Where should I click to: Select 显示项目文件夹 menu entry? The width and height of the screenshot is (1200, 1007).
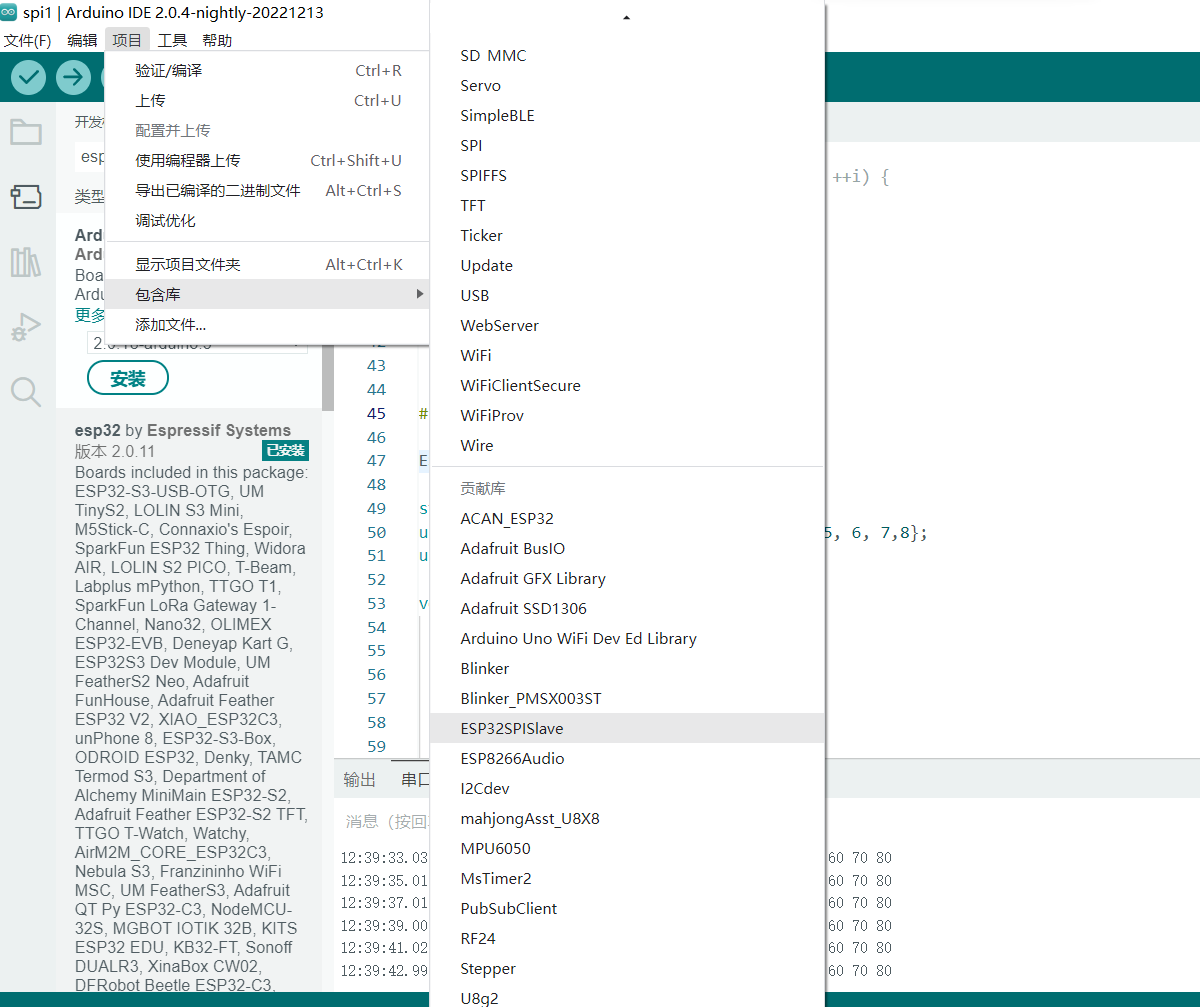pos(267,265)
